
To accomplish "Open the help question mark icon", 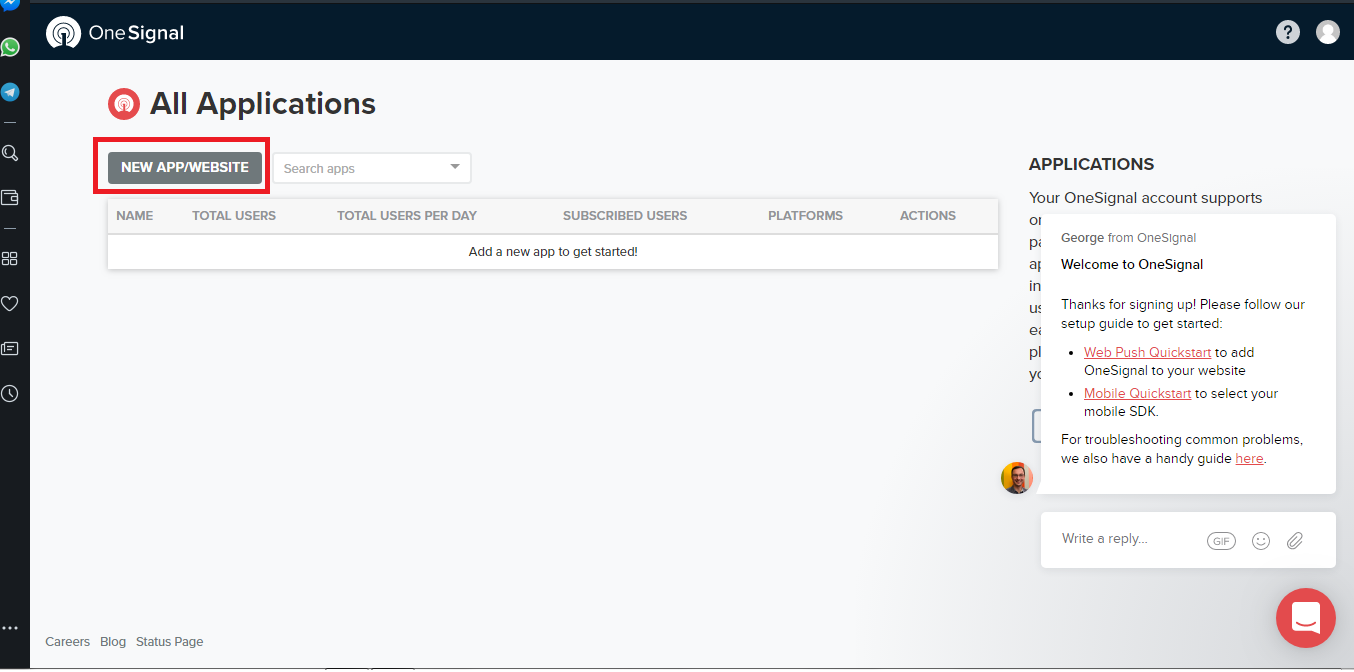I will (x=1288, y=32).
